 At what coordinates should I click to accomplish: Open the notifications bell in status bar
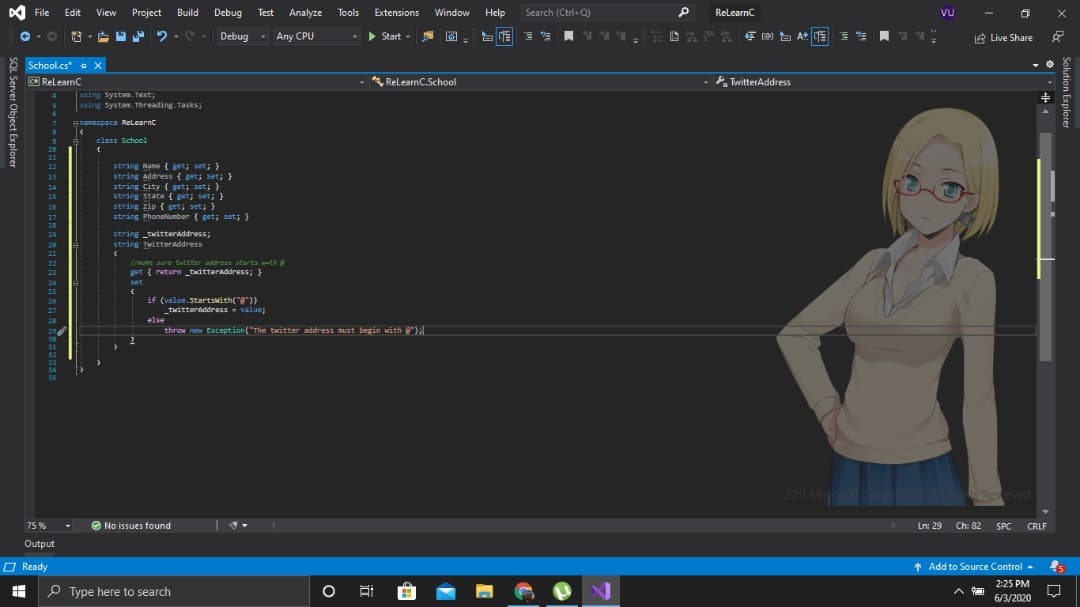tap(1054, 567)
